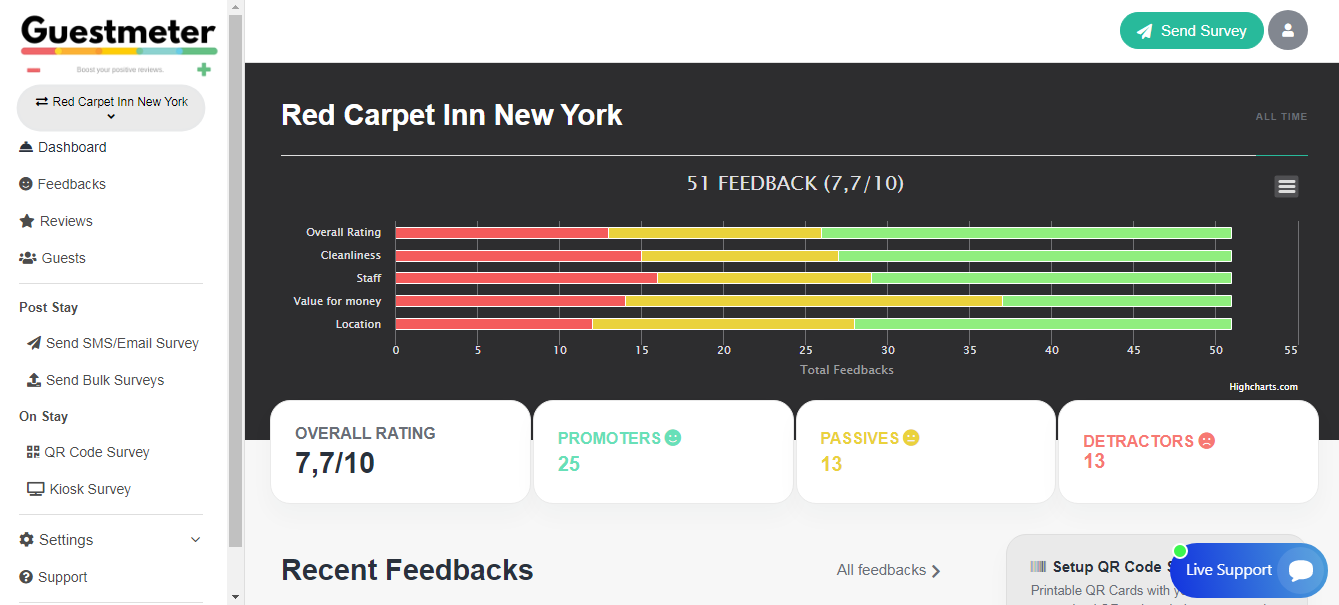Click the QR Code Survey grid icon
Screen dimensions: 1339x605
pos(33,452)
